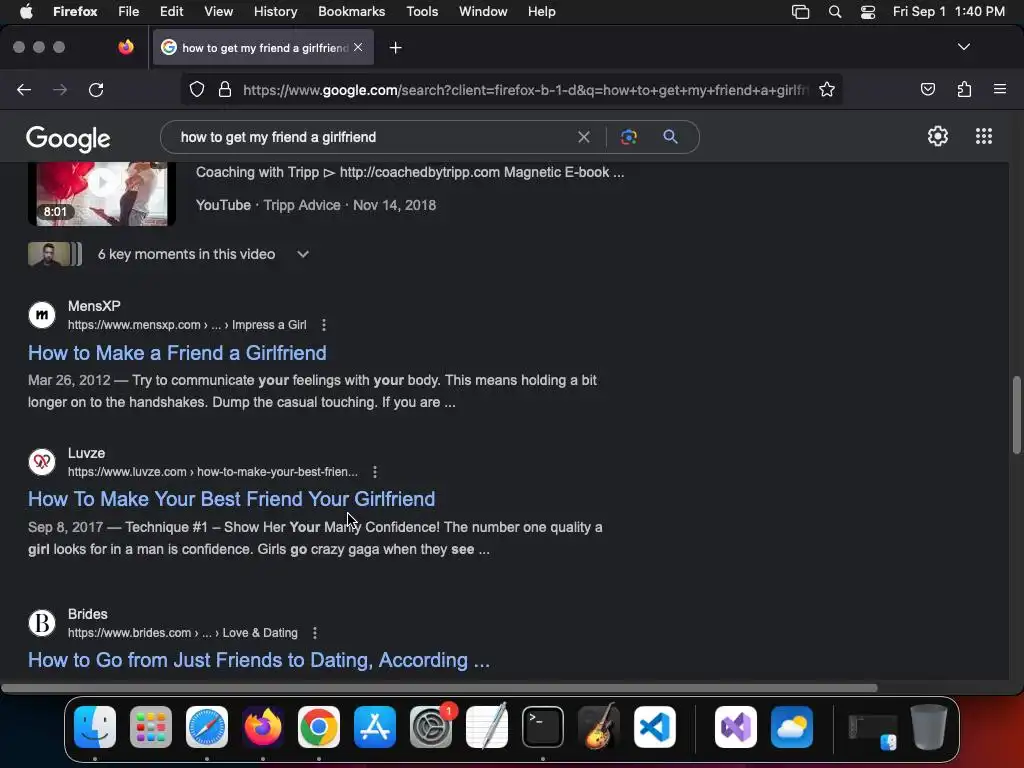Click the mensxp.com breadcrumb URL
Screen dimensions: 1024x768
pyautogui.click(x=187, y=325)
